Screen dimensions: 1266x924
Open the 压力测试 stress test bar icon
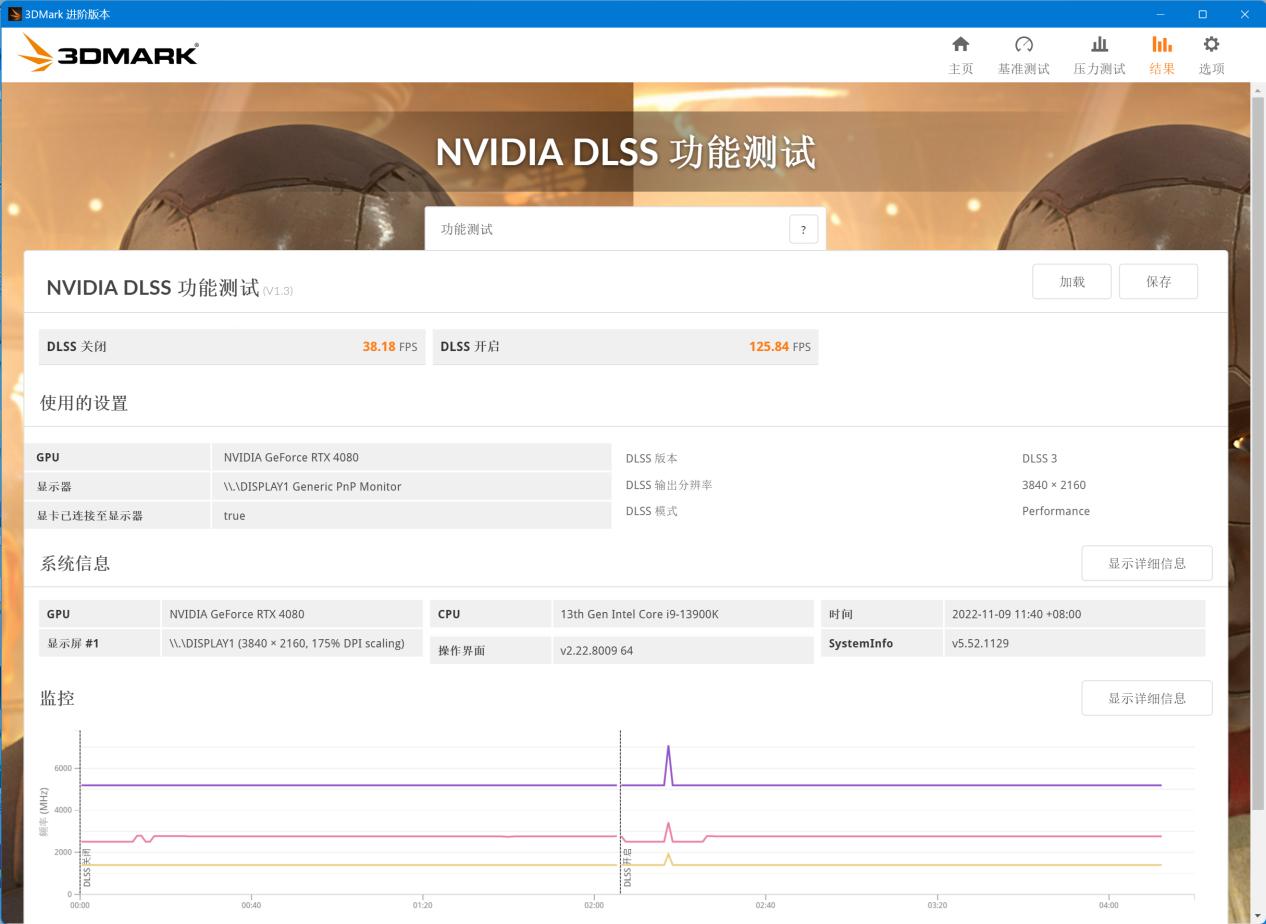(x=1099, y=55)
